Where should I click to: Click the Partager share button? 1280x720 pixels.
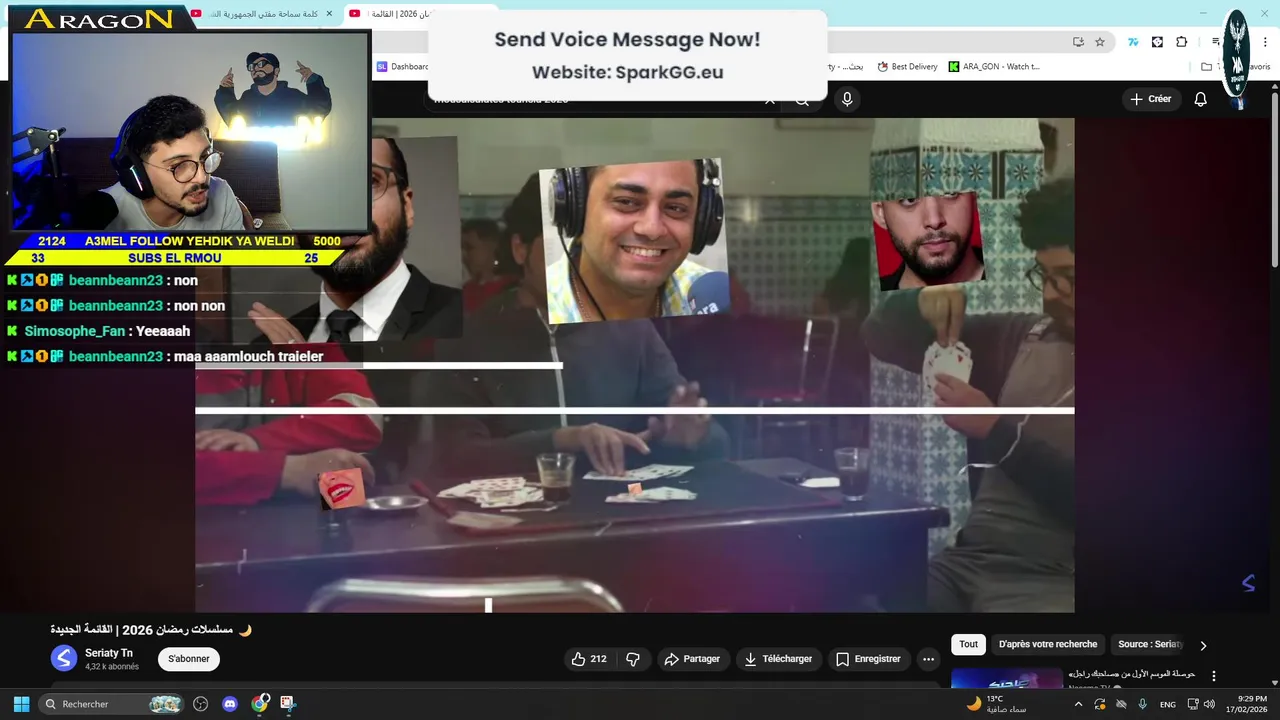[x=692, y=659]
